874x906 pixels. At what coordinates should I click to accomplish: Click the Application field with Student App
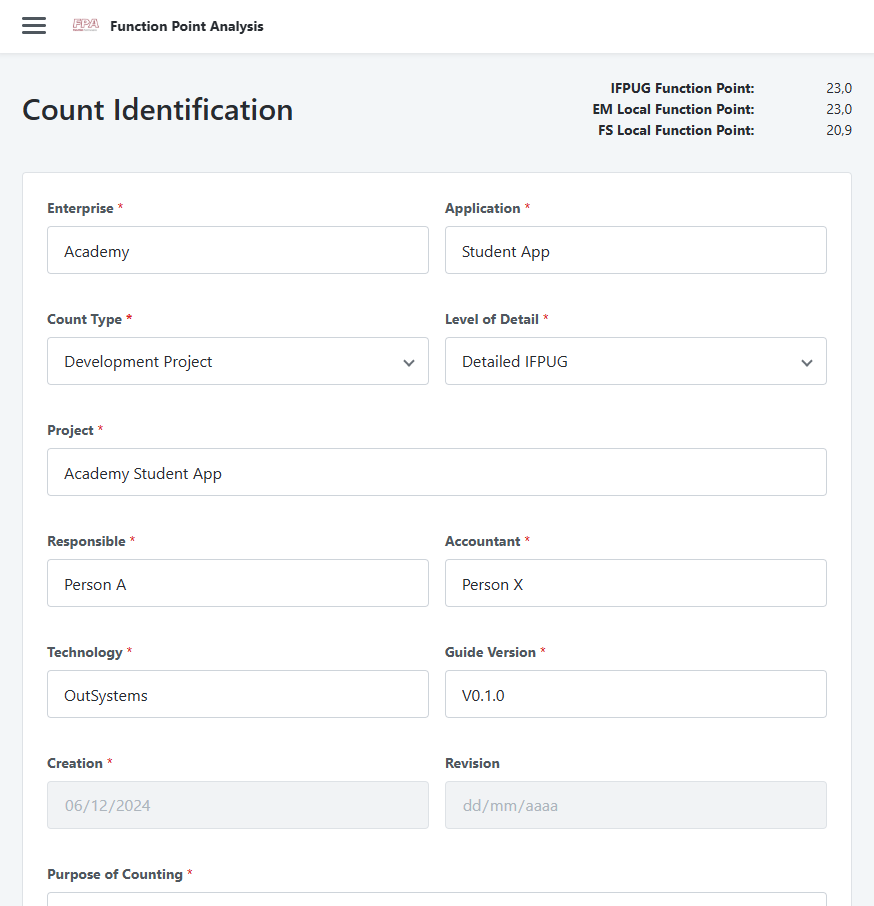click(635, 250)
